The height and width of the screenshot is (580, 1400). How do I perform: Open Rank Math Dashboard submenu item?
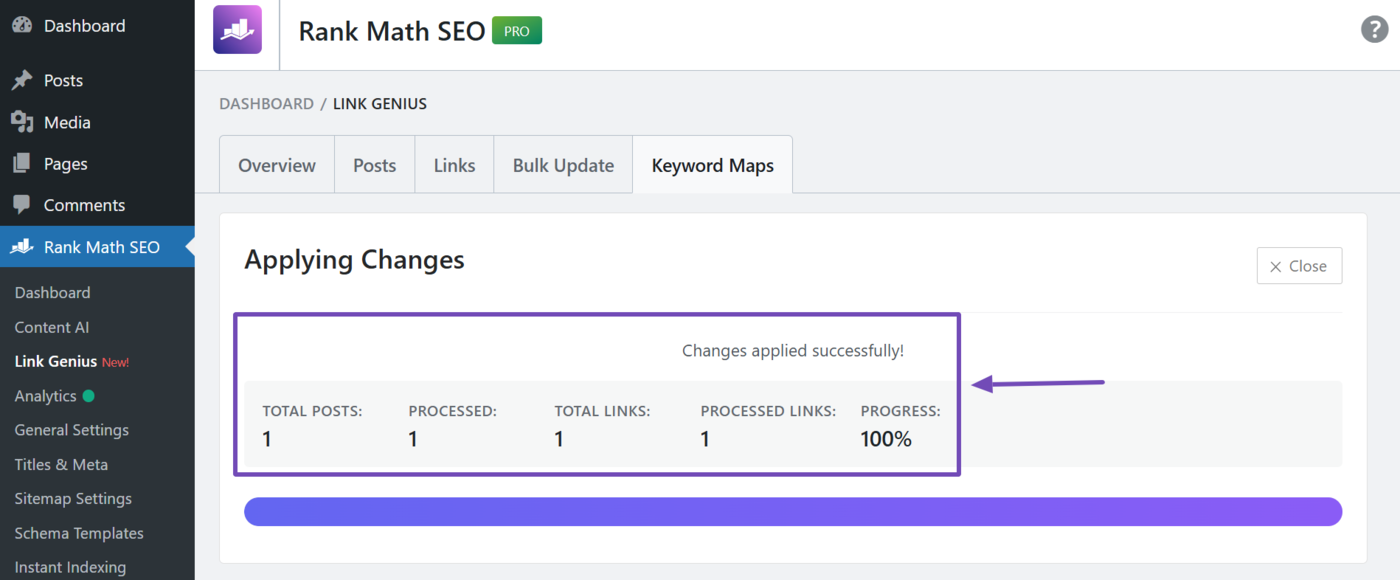52,293
